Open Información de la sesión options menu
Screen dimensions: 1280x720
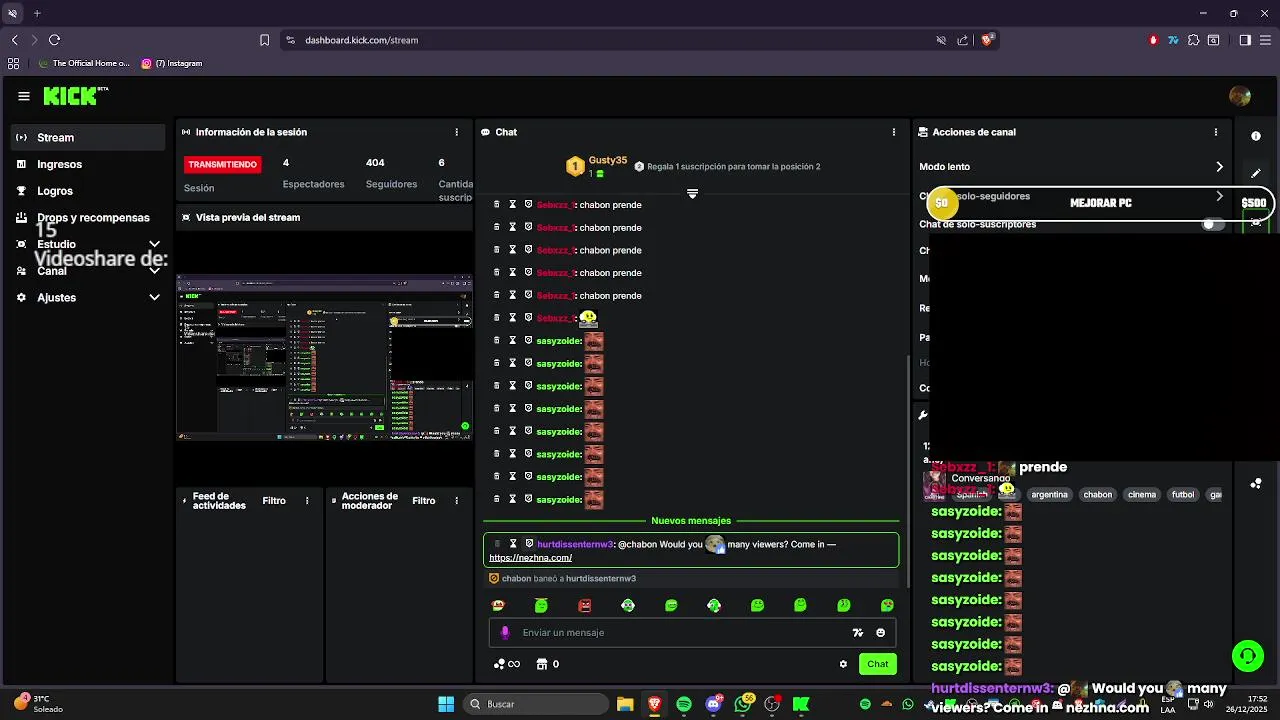457,132
